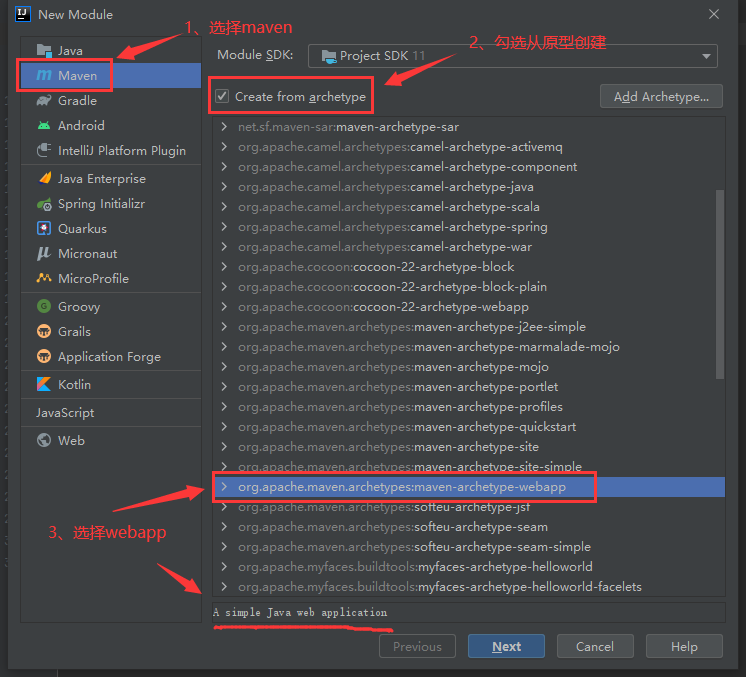Click the Project SDK folder icon

329,56
